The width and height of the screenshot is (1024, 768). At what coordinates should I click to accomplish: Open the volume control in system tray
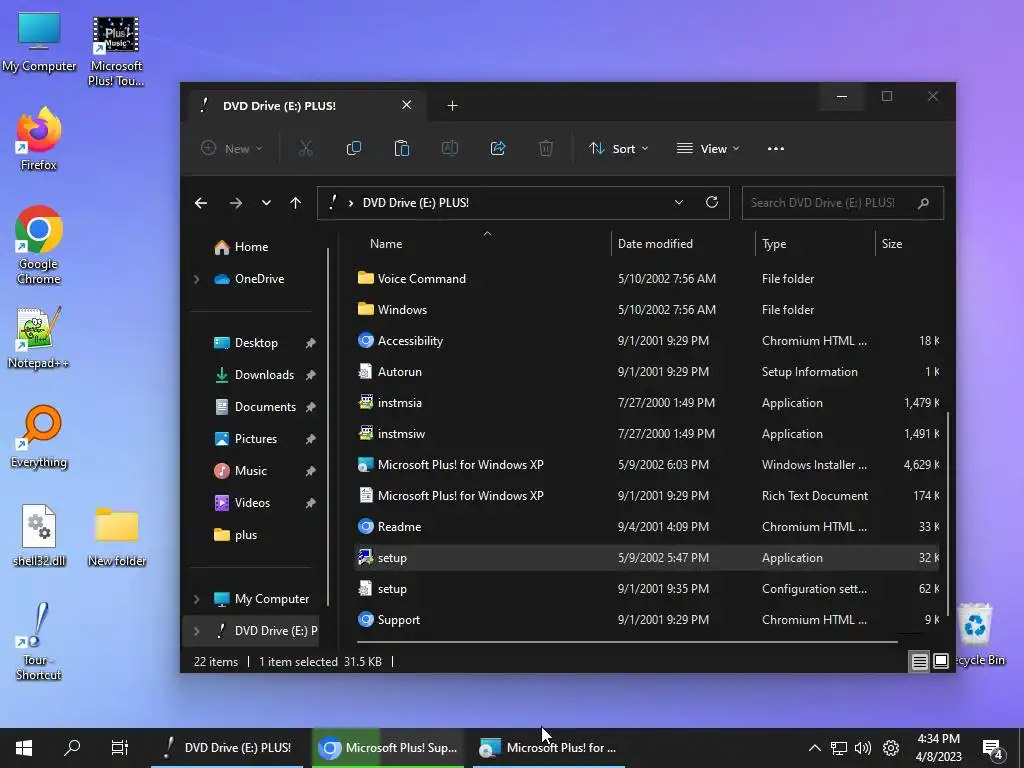point(863,748)
